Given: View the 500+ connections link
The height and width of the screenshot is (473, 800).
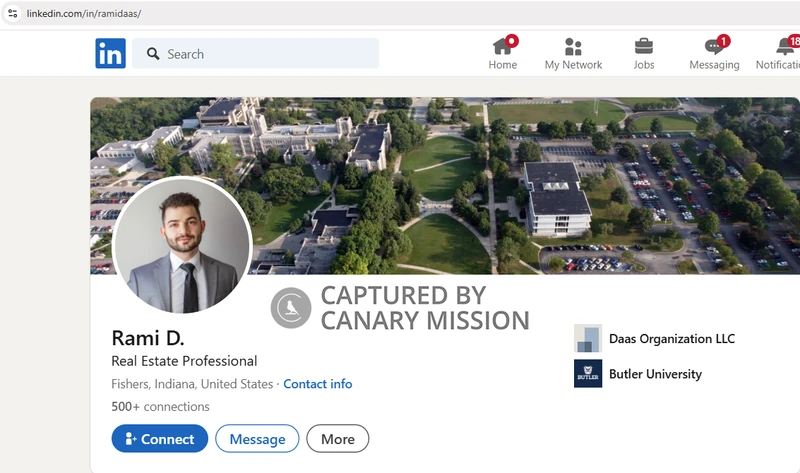Looking at the screenshot, I should click(161, 407).
